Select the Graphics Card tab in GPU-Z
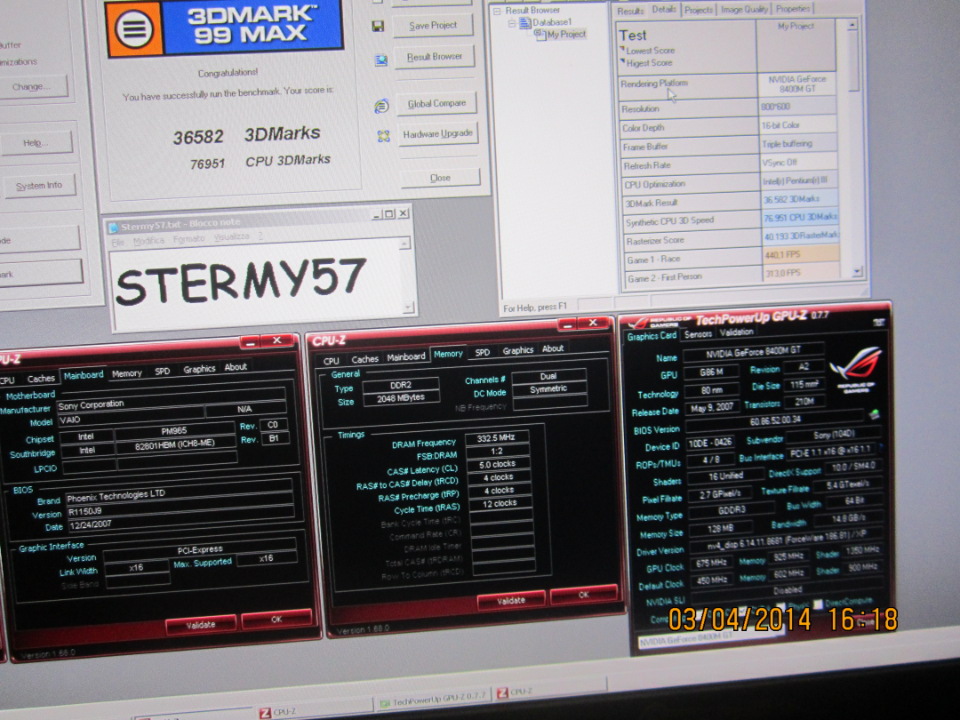The height and width of the screenshot is (720, 960). click(x=651, y=336)
